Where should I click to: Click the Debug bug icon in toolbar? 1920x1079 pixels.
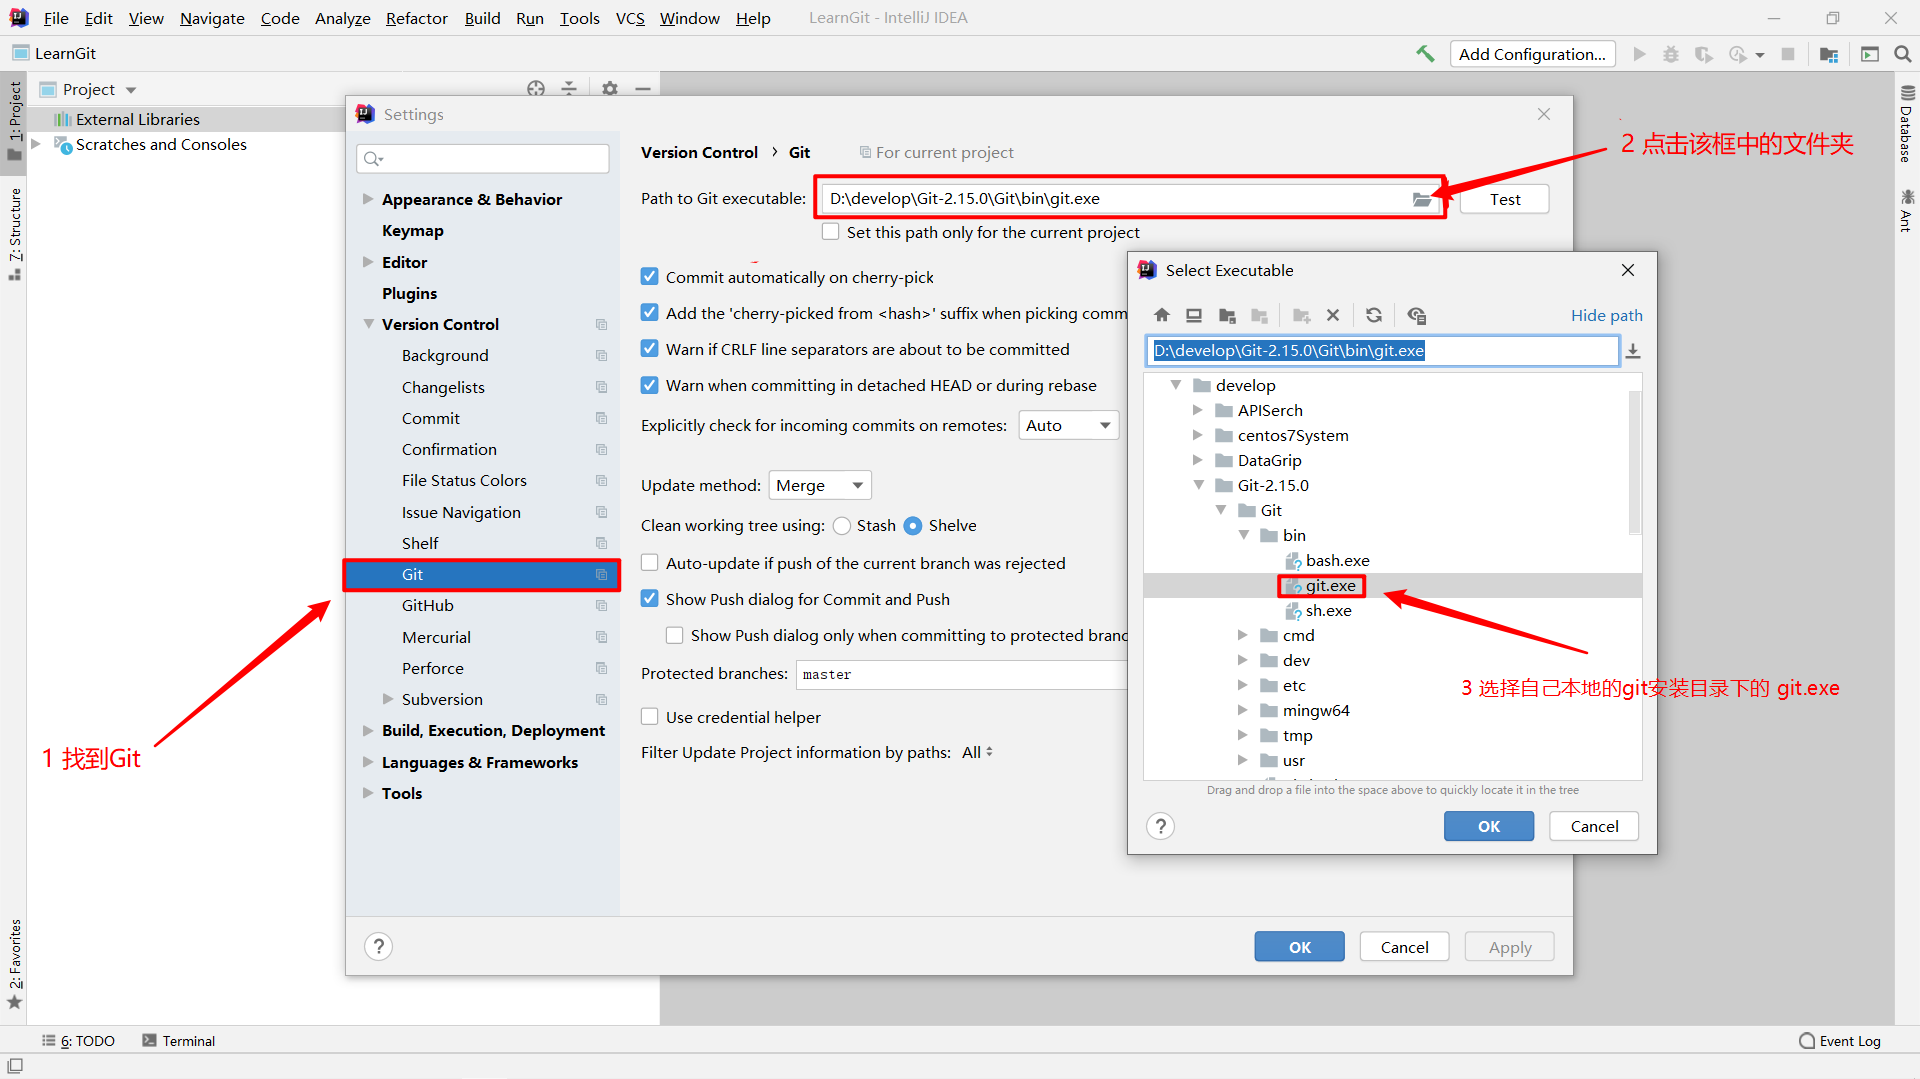point(1671,54)
